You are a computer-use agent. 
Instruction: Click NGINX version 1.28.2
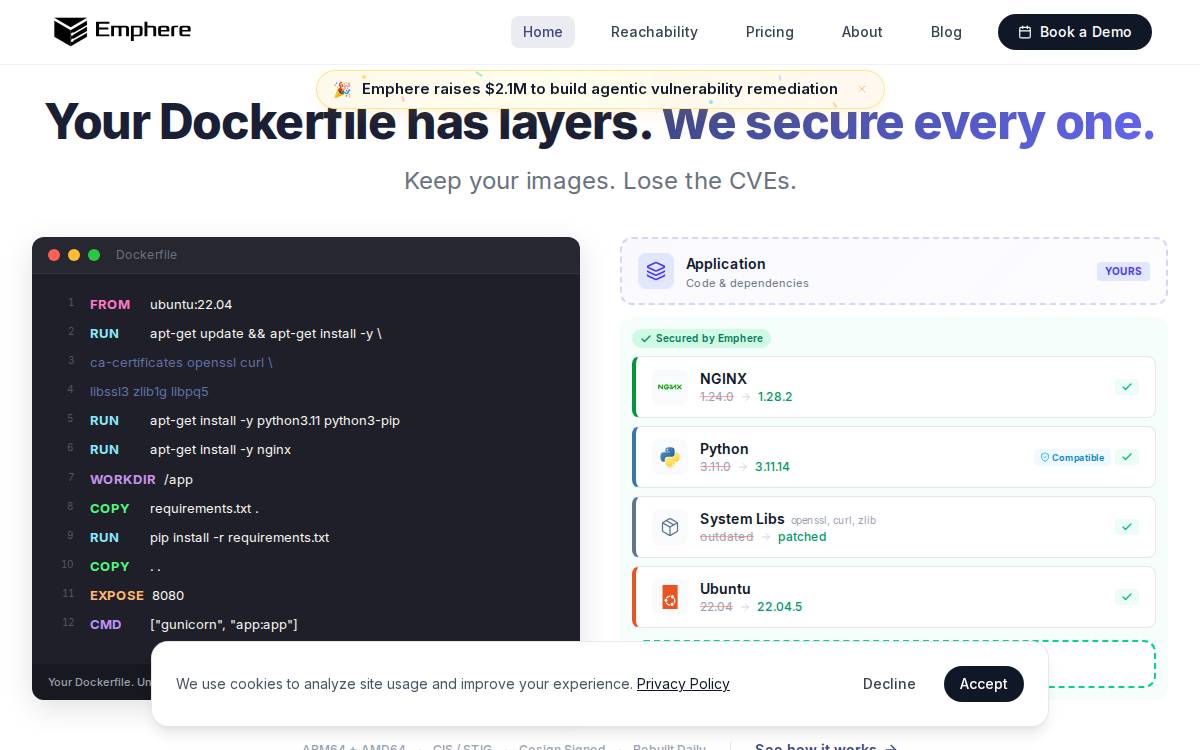point(775,397)
